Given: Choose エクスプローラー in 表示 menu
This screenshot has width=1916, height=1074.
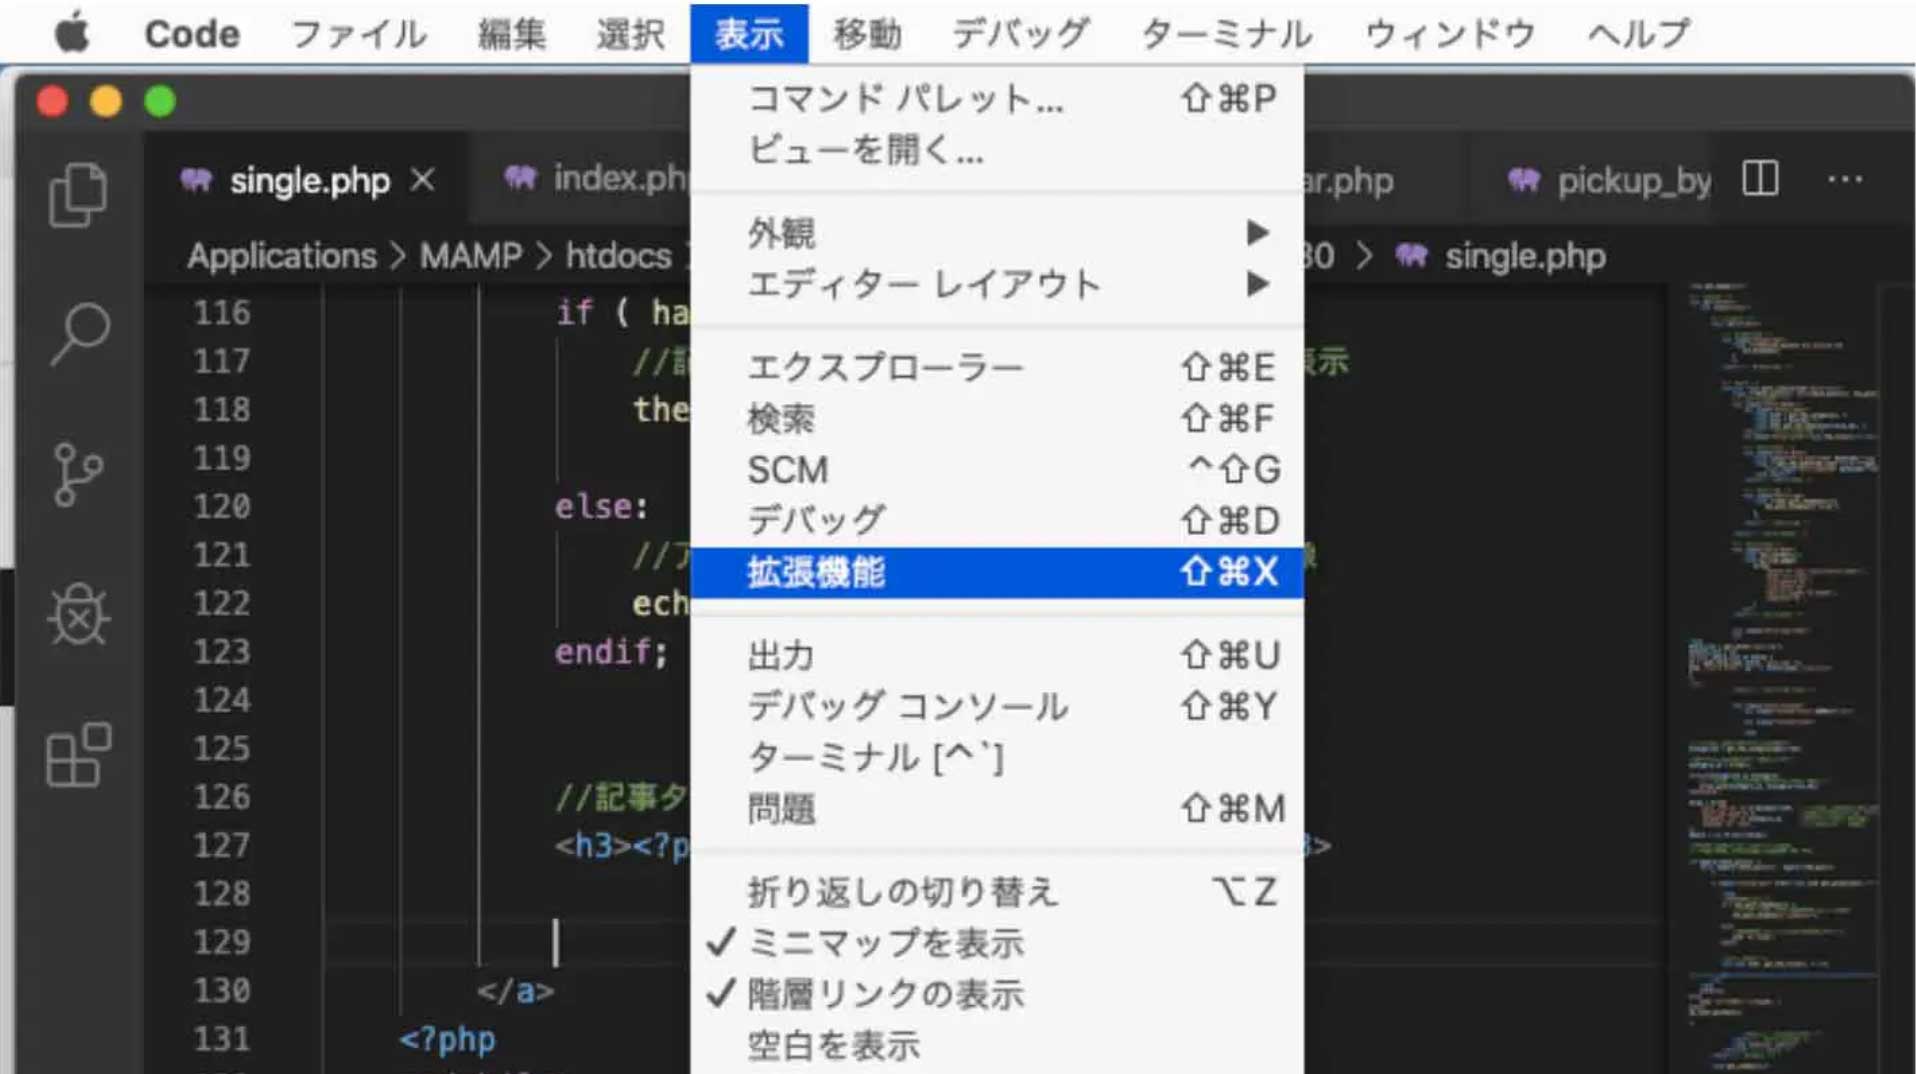Looking at the screenshot, I should 997,367.
